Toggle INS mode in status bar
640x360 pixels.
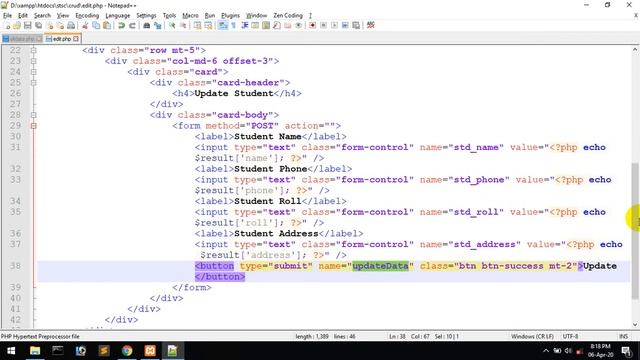[623, 336]
